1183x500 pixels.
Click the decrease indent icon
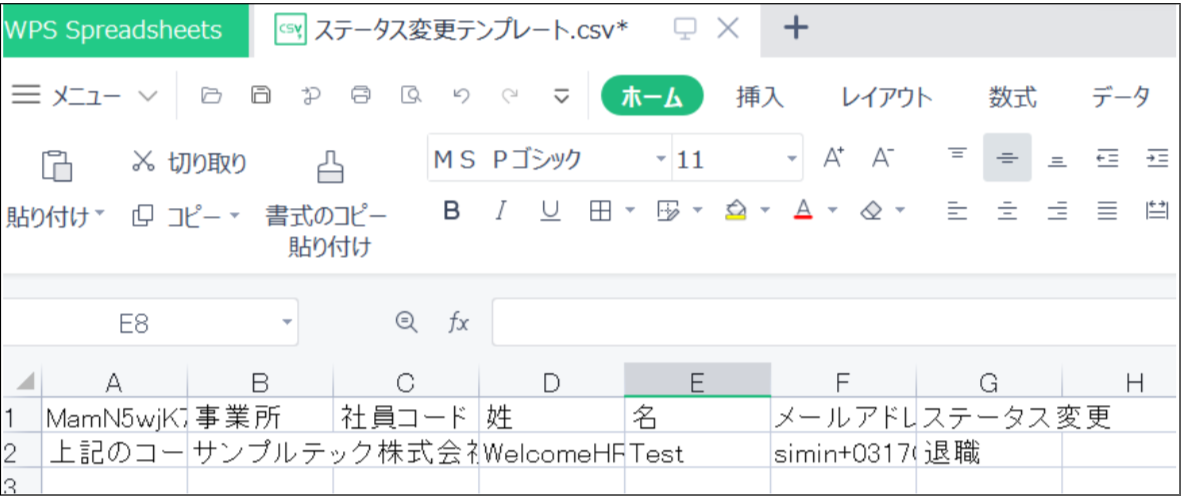pyautogui.click(x=1107, y=158)
